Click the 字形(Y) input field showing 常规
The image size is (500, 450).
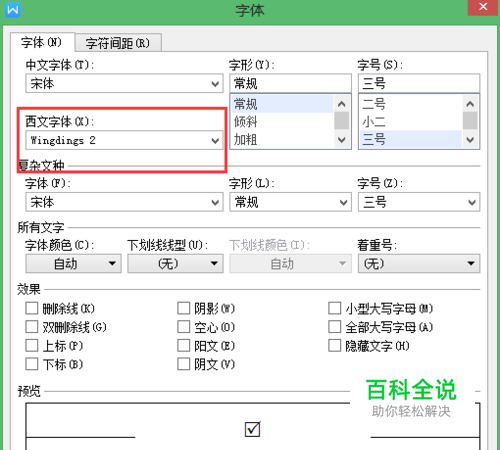click(x=290, y=83)
